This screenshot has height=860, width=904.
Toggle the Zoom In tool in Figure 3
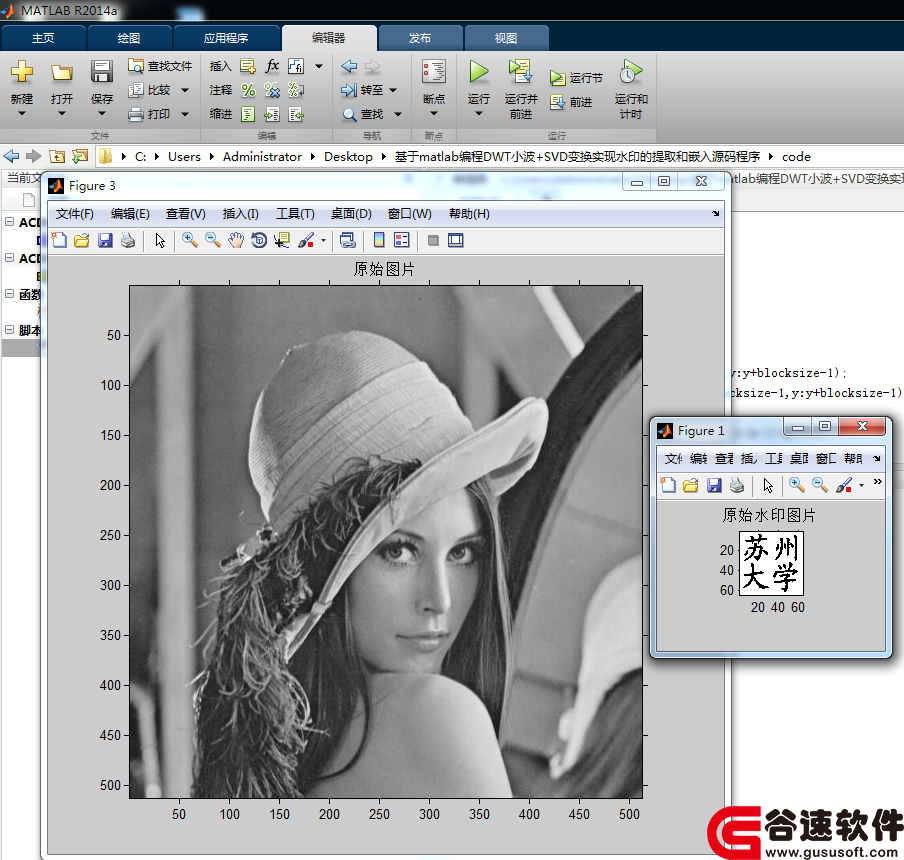190,240
